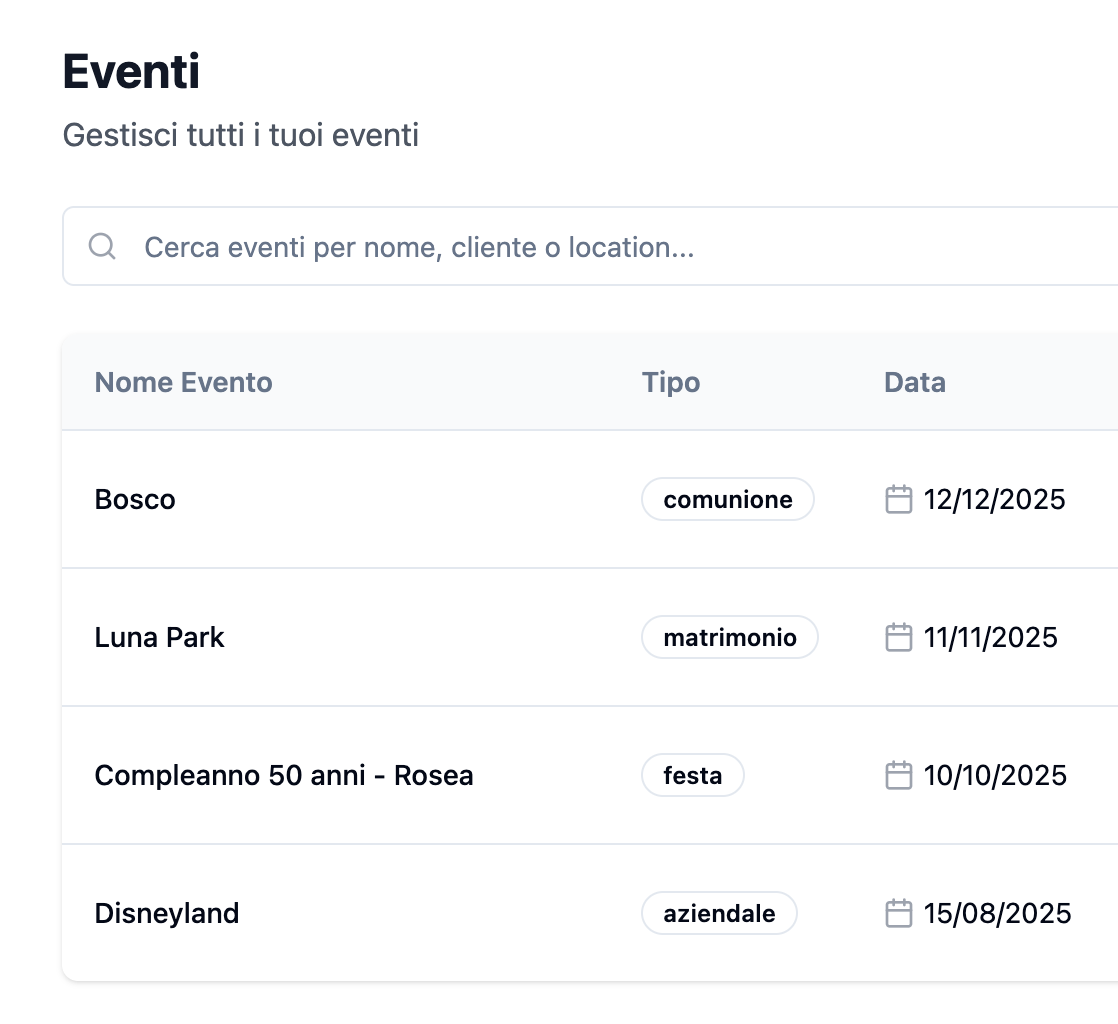
Task: Click the Eventi page title
Action: coord(133,71)
